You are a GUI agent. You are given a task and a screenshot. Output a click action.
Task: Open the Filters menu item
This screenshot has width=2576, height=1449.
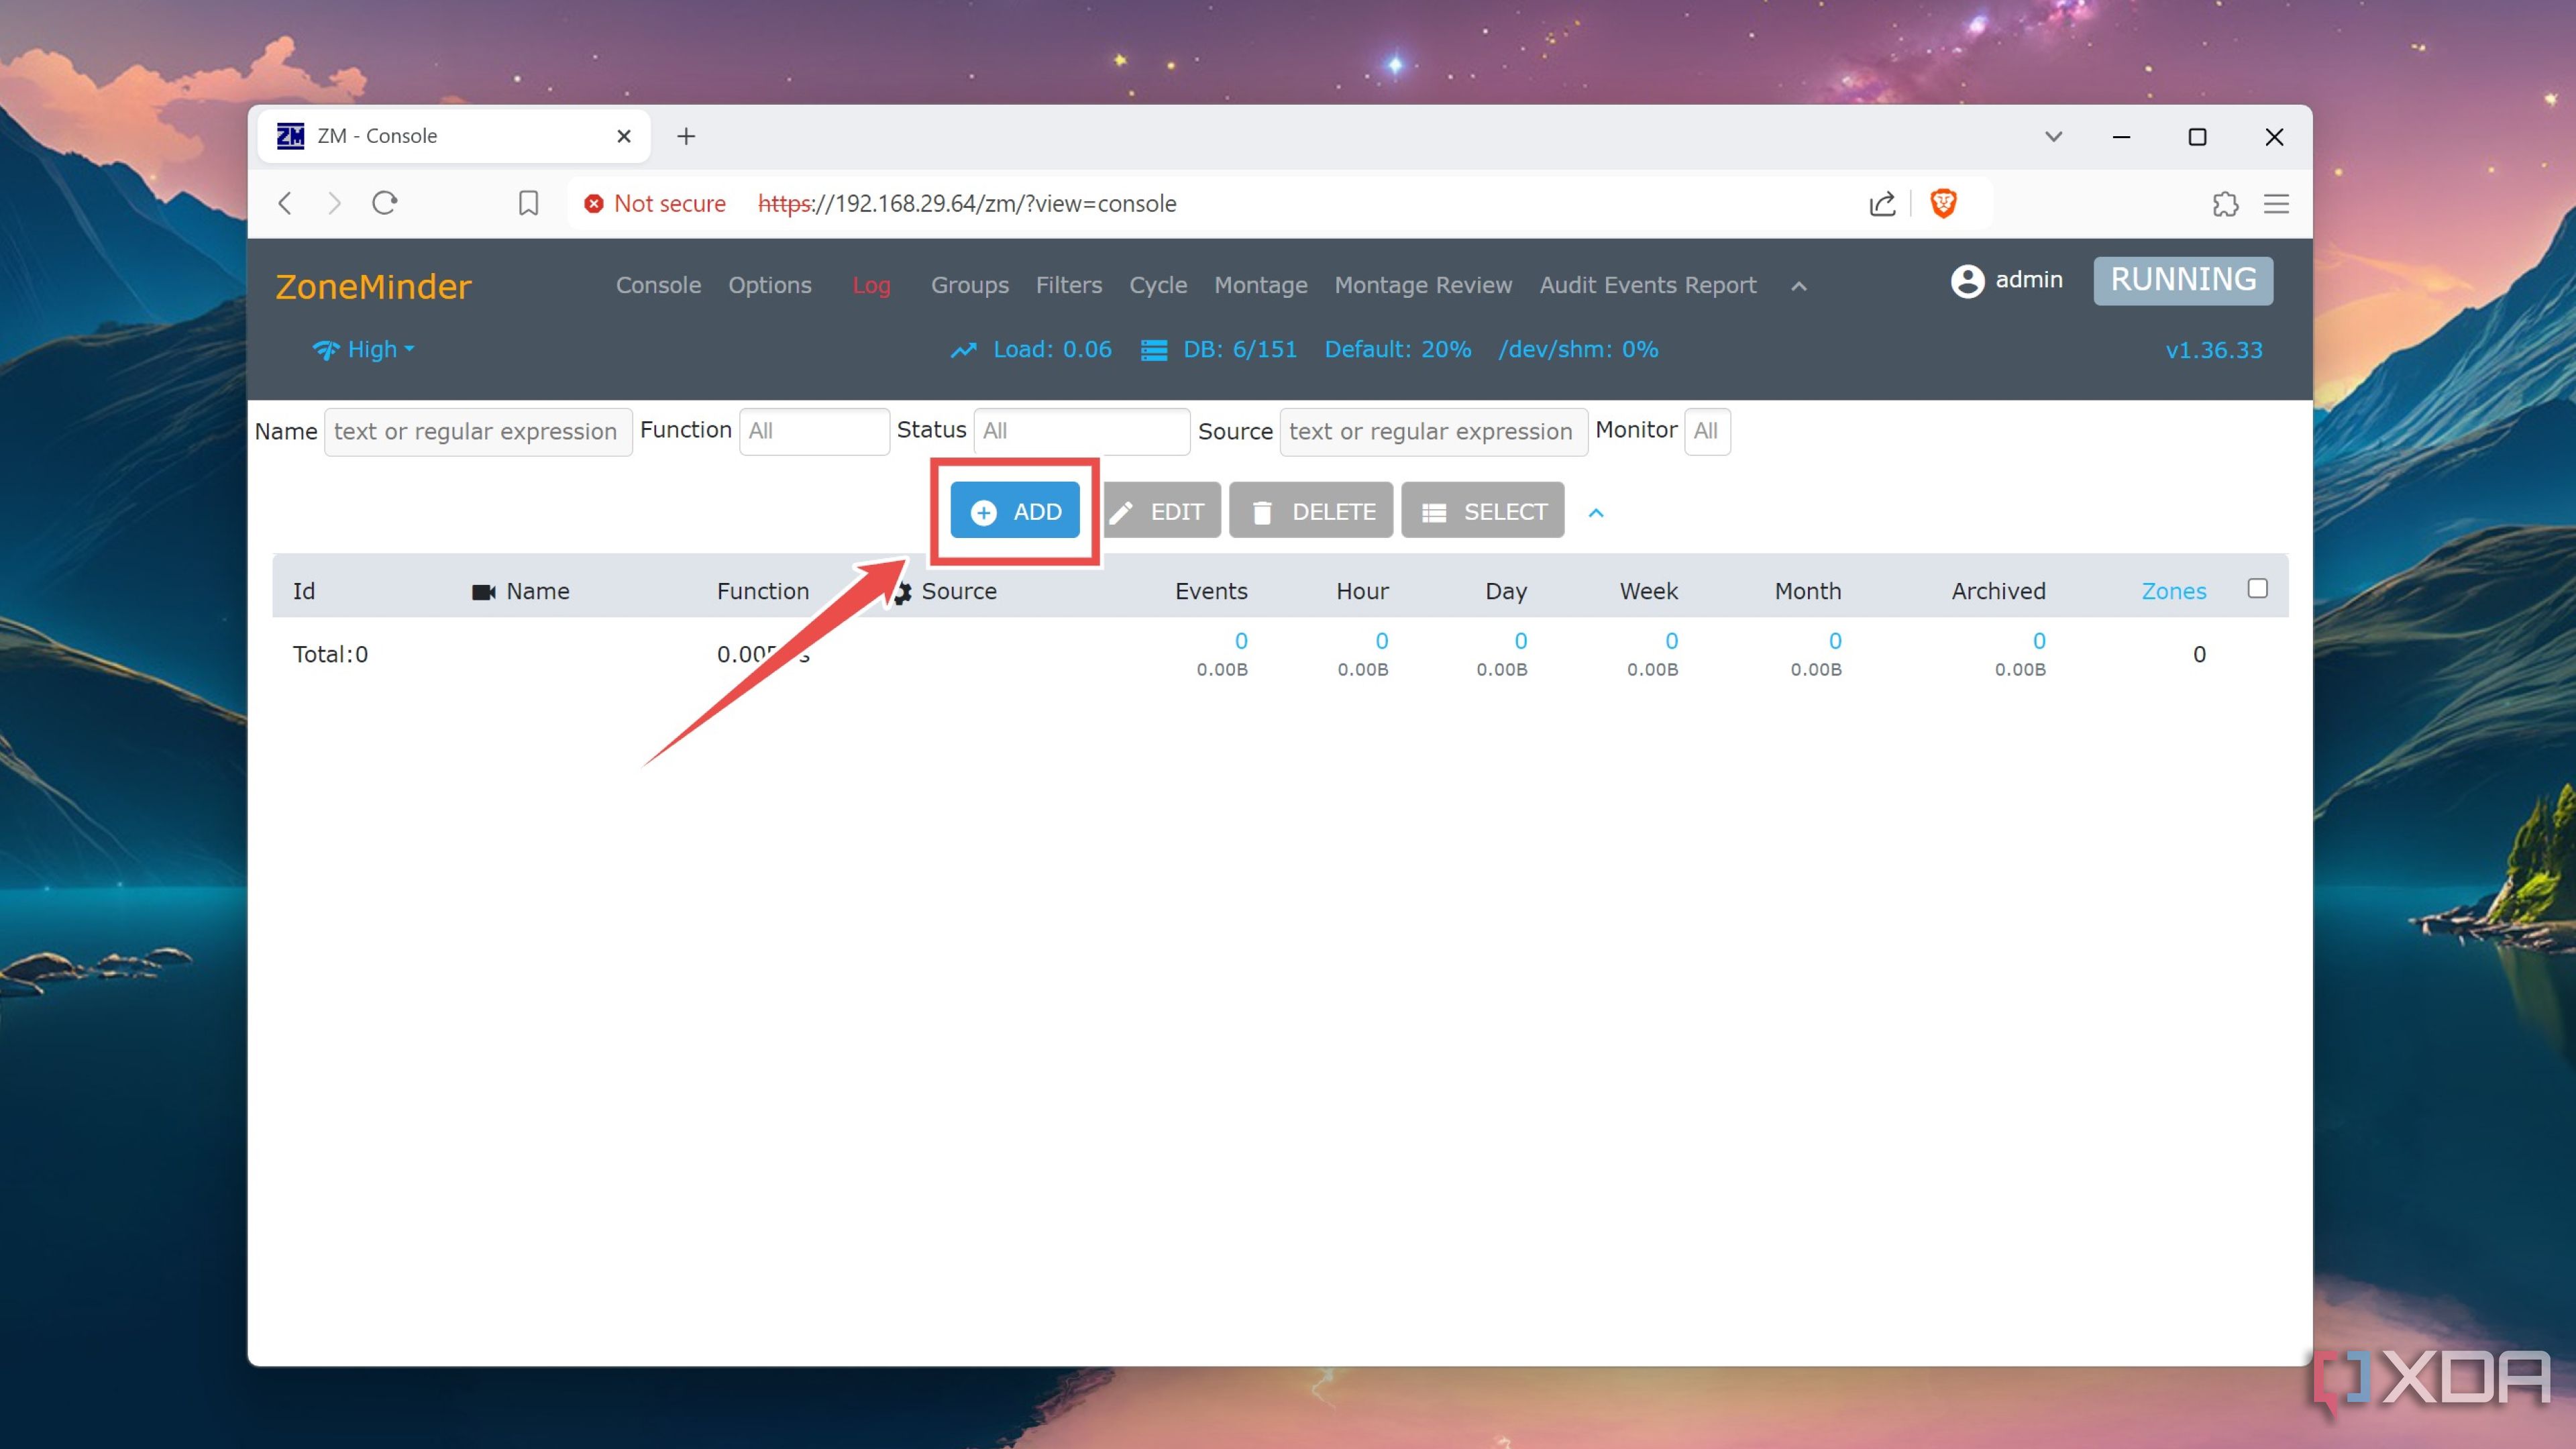point(1068,285)
